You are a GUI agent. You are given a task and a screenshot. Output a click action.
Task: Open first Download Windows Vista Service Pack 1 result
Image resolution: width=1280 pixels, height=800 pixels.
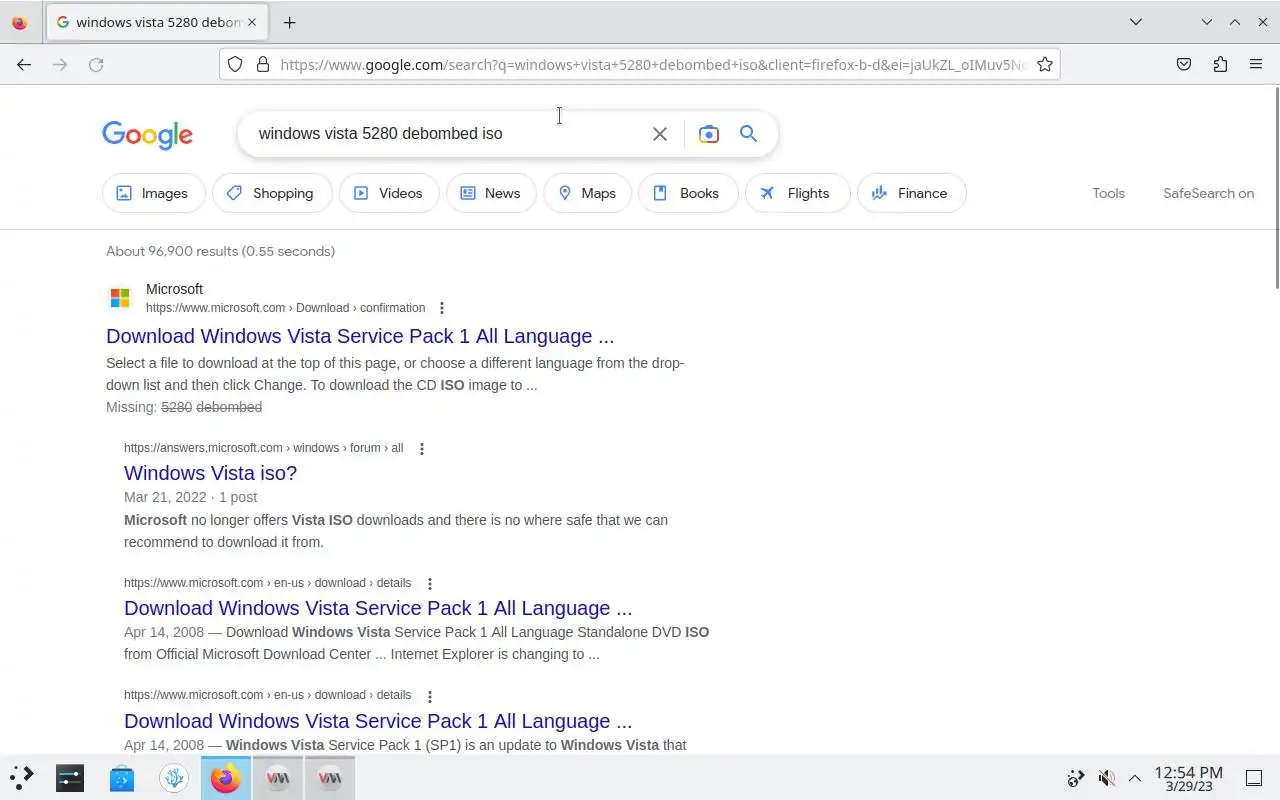point(360,336)
